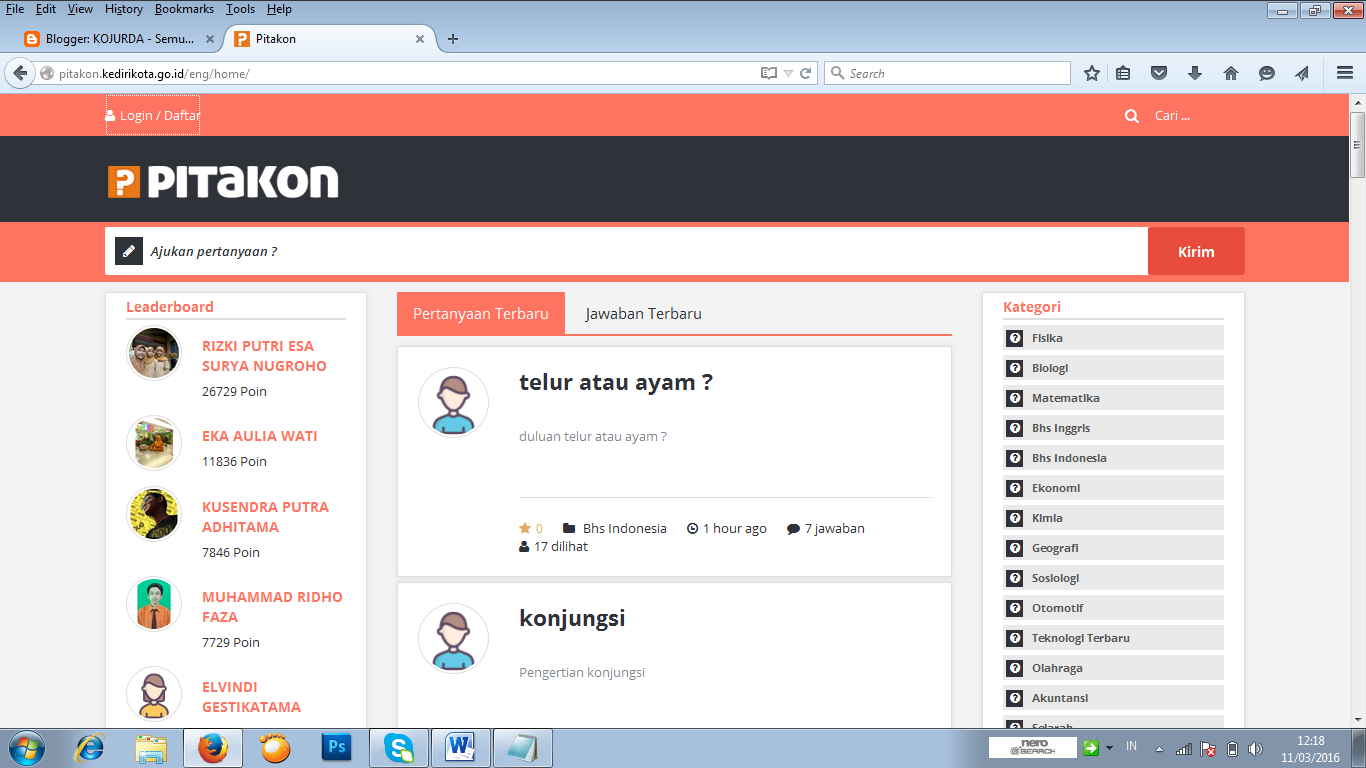1366x768 pixels.
Task: Open Kusendra Putra Adhitama profile
Action: pos(265,517)
